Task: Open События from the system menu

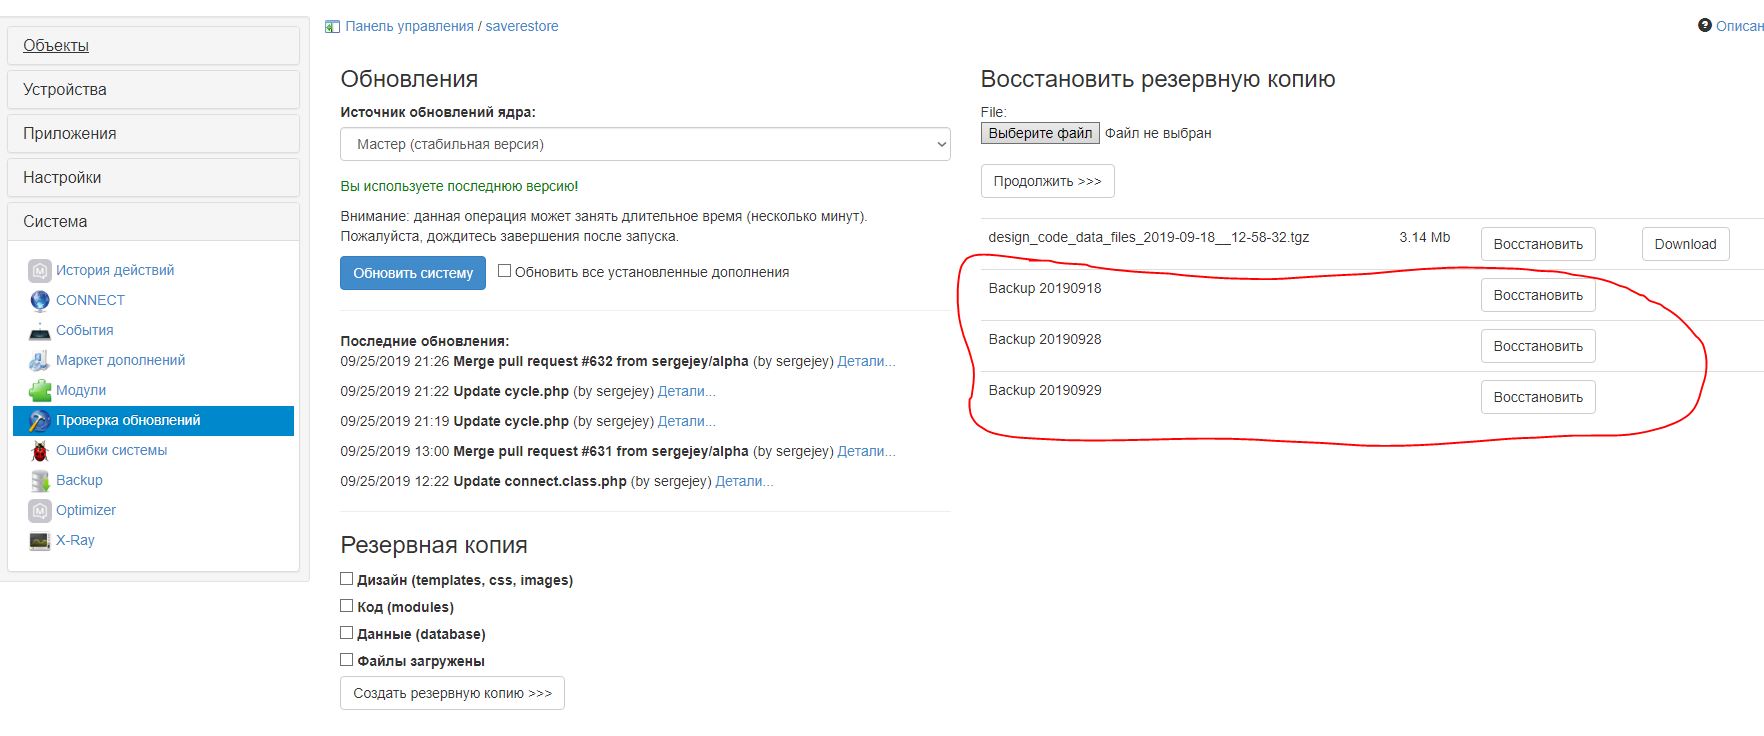Action: (x=85, y=330)
